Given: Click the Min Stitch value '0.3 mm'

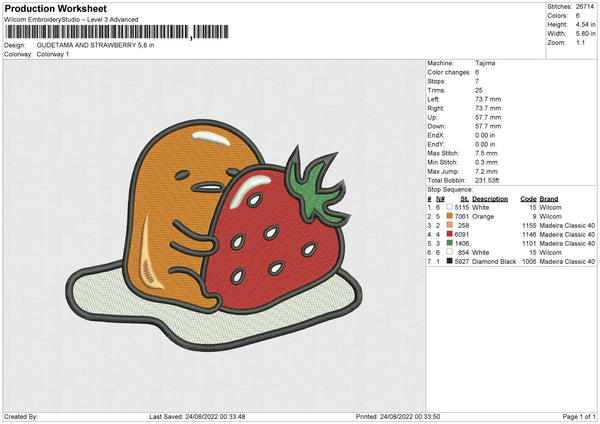Looking at the screenshot, I should pos(486,162).
